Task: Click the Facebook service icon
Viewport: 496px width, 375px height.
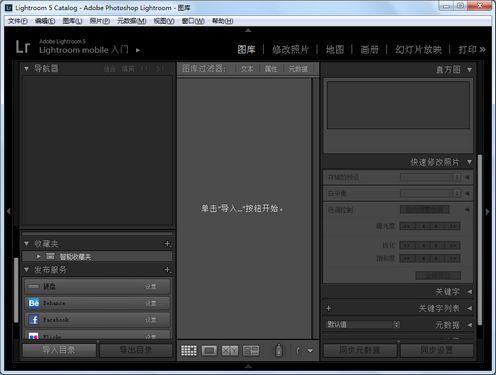Action: tap(34, 320)
